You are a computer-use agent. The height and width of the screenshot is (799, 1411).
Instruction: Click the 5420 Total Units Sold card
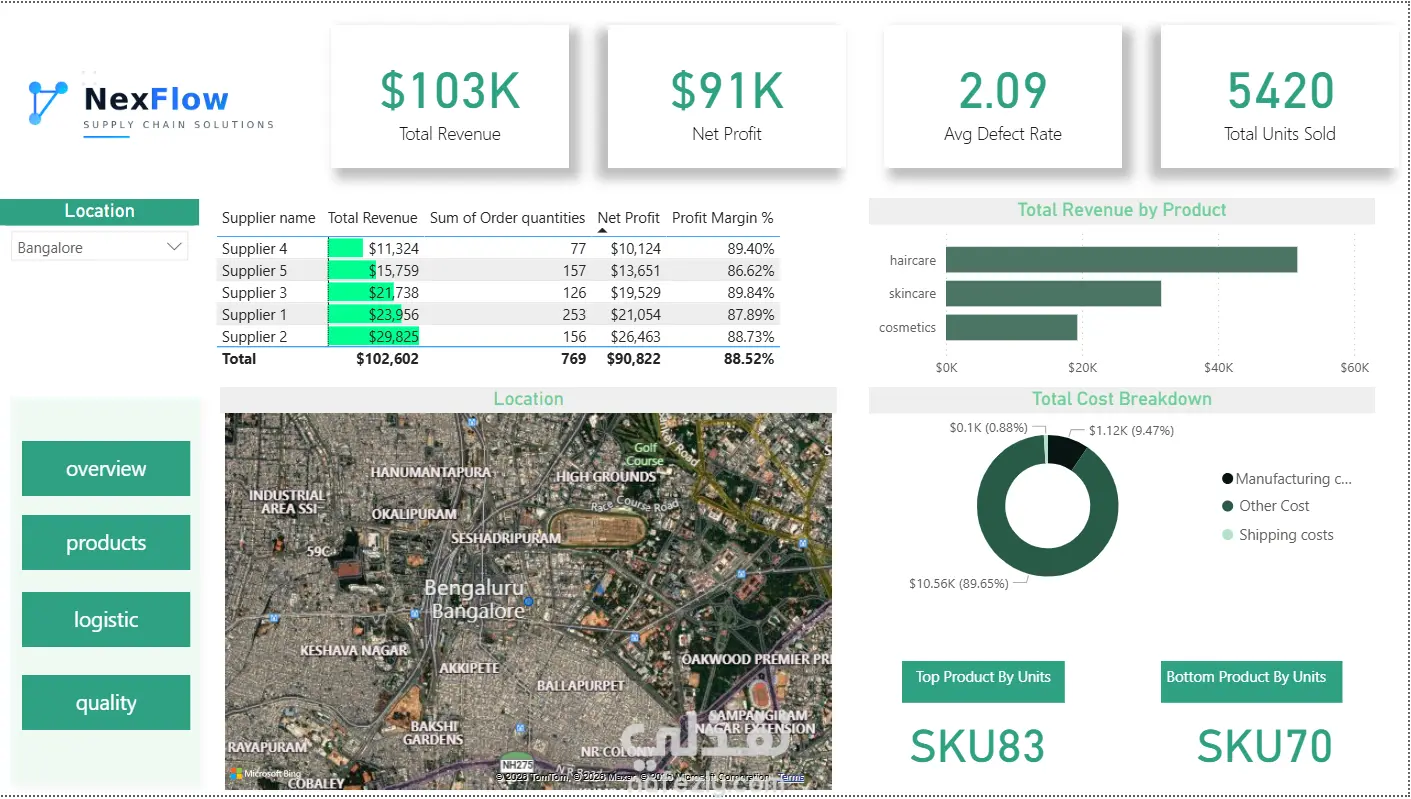(1280, 96)
